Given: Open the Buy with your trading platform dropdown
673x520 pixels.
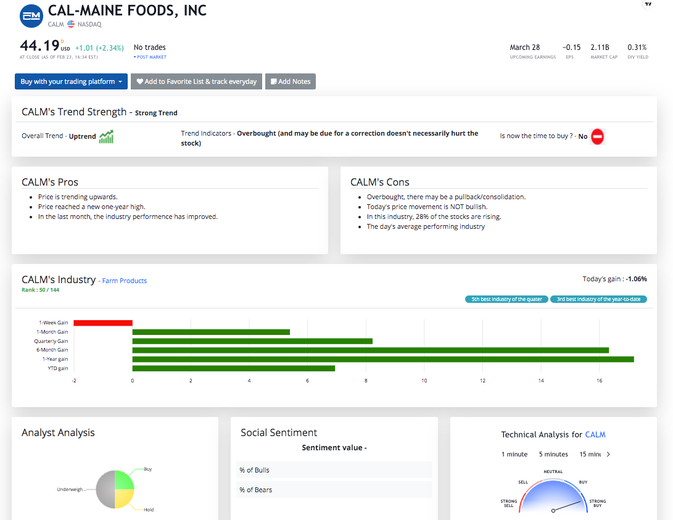Looking at the screenshot, I should pyautogui.click(x=71, y=82).
